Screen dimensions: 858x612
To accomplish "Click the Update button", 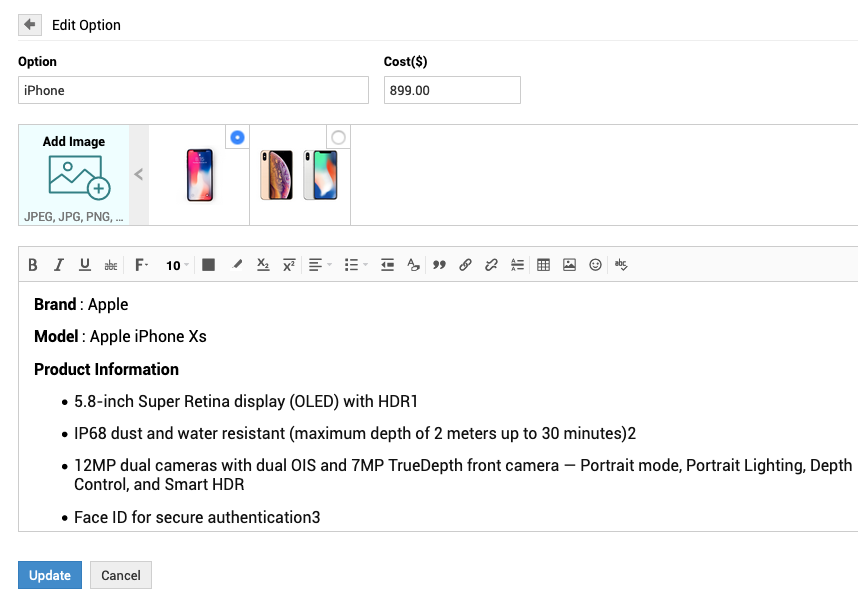I will 50,575.
